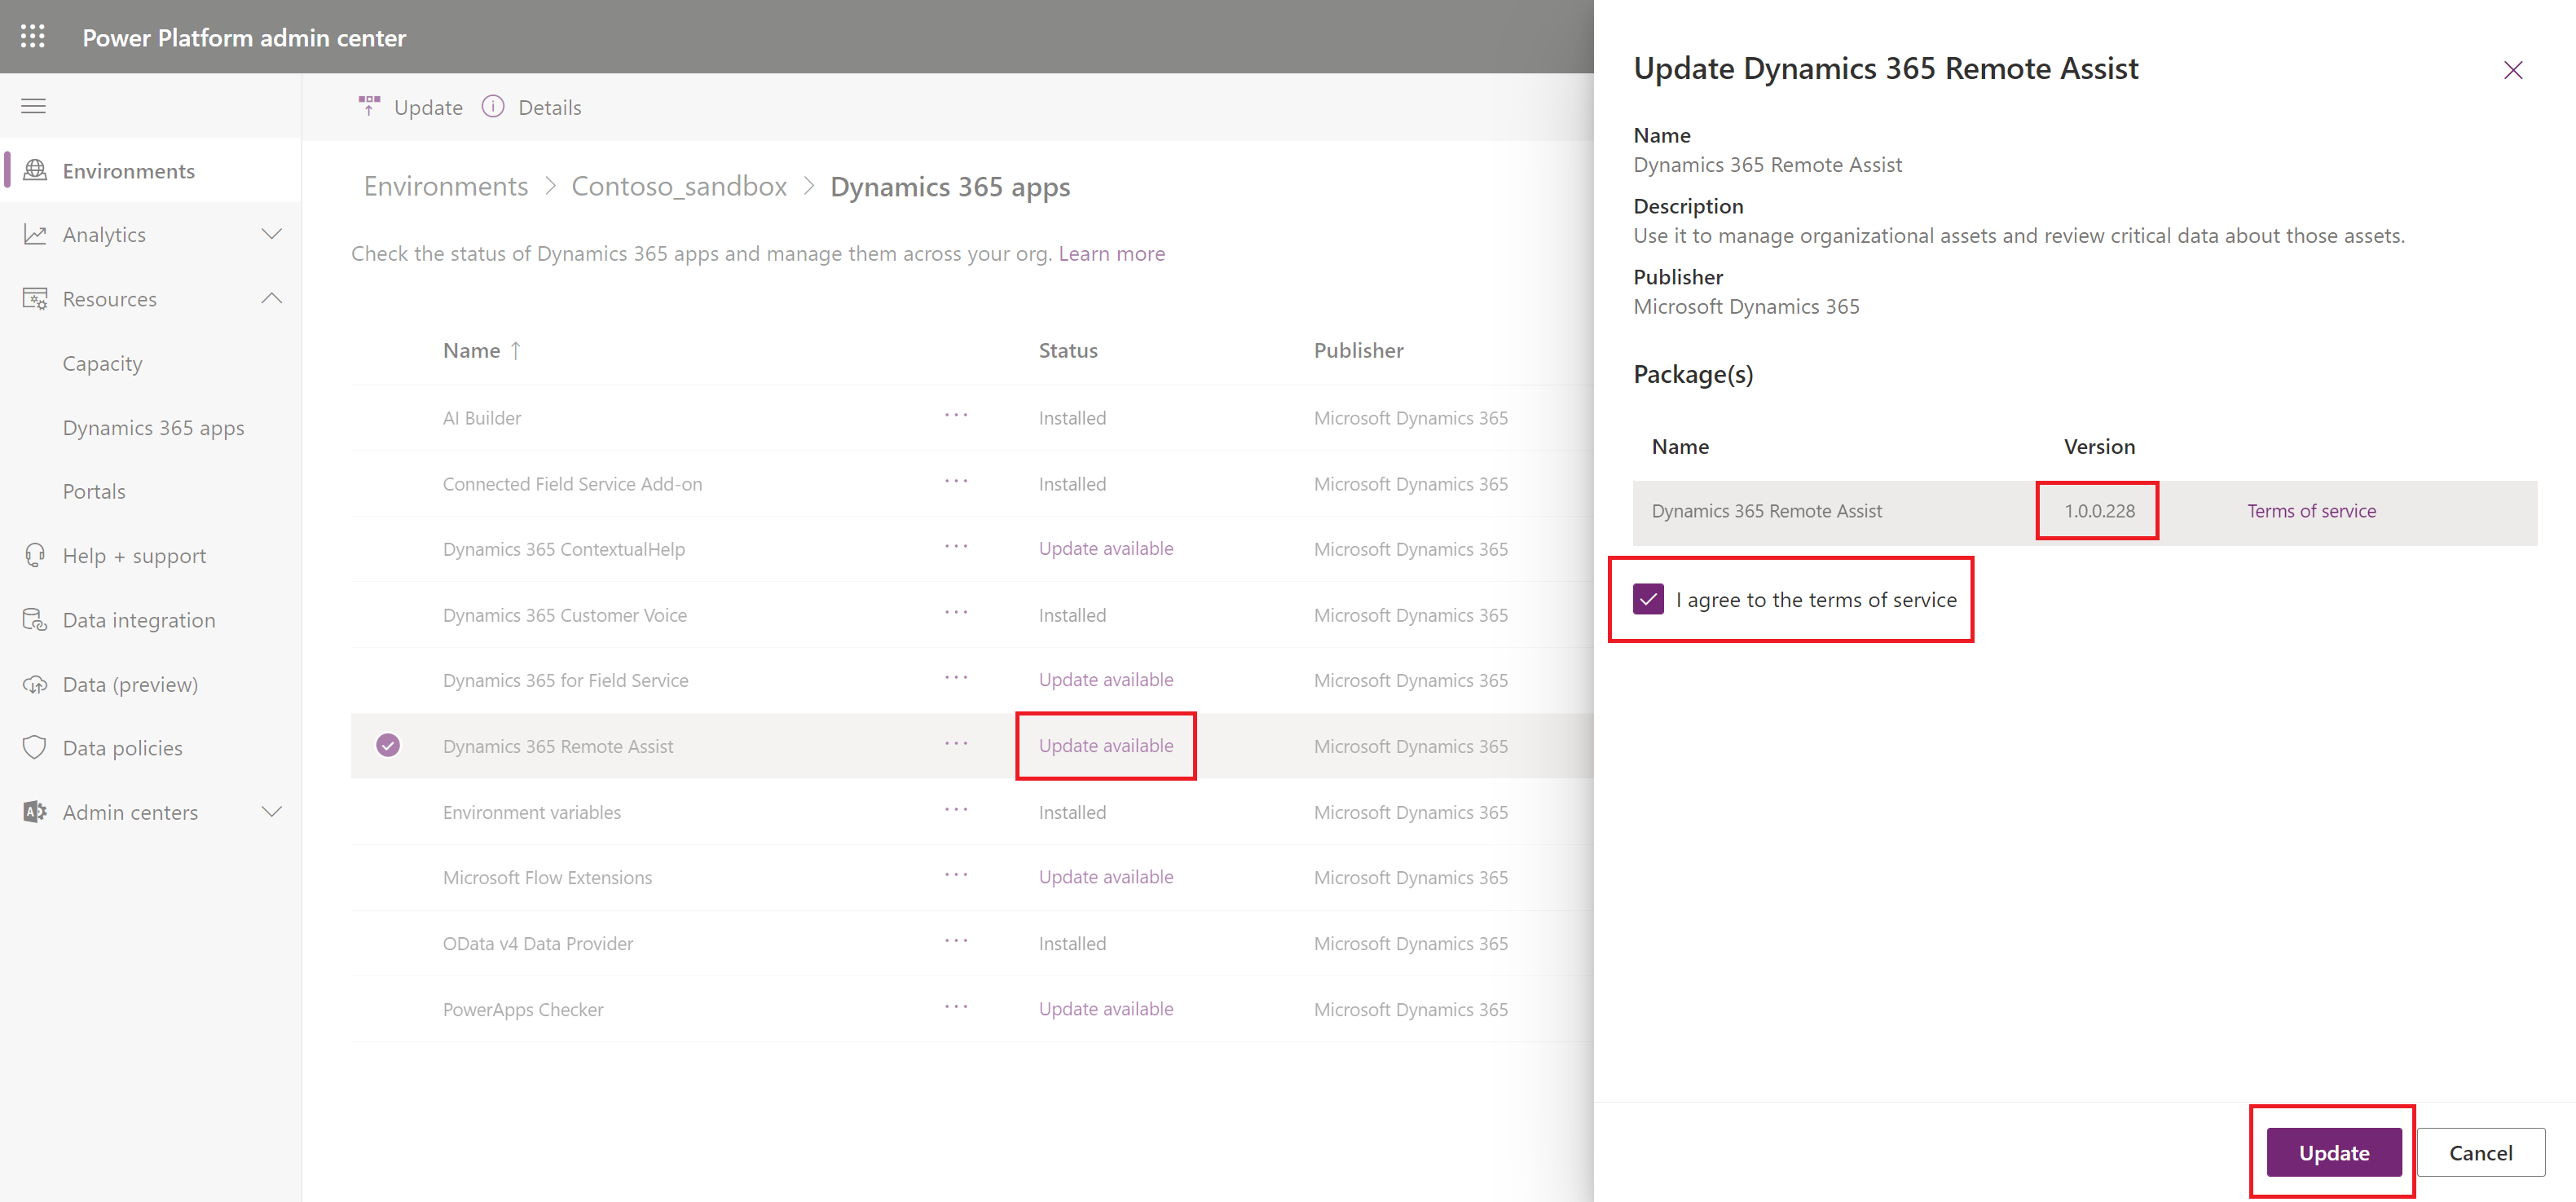Click the Data integration icon in sidebar

(34, 619)
